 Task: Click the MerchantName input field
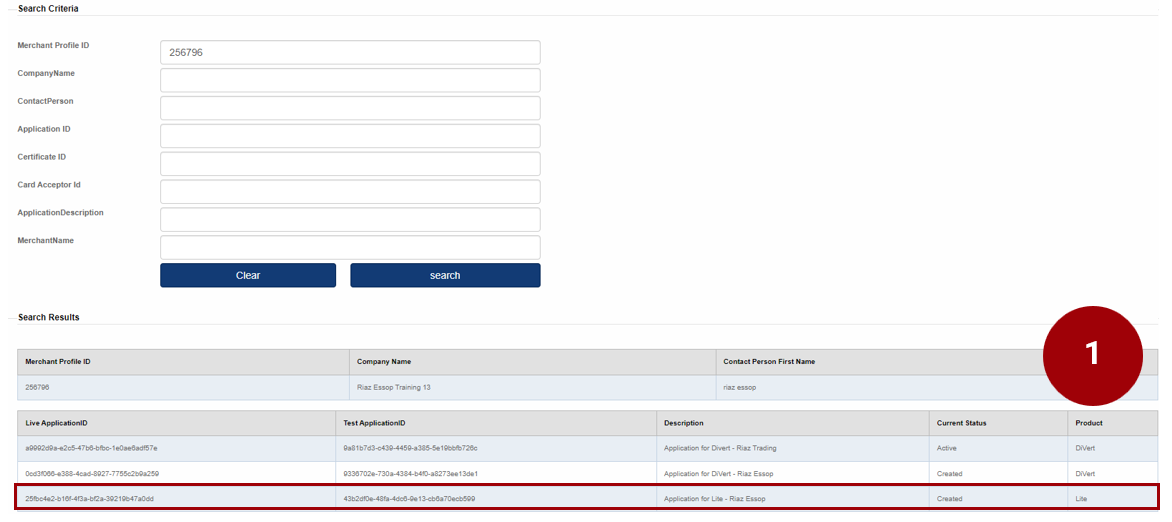(350, 247)
